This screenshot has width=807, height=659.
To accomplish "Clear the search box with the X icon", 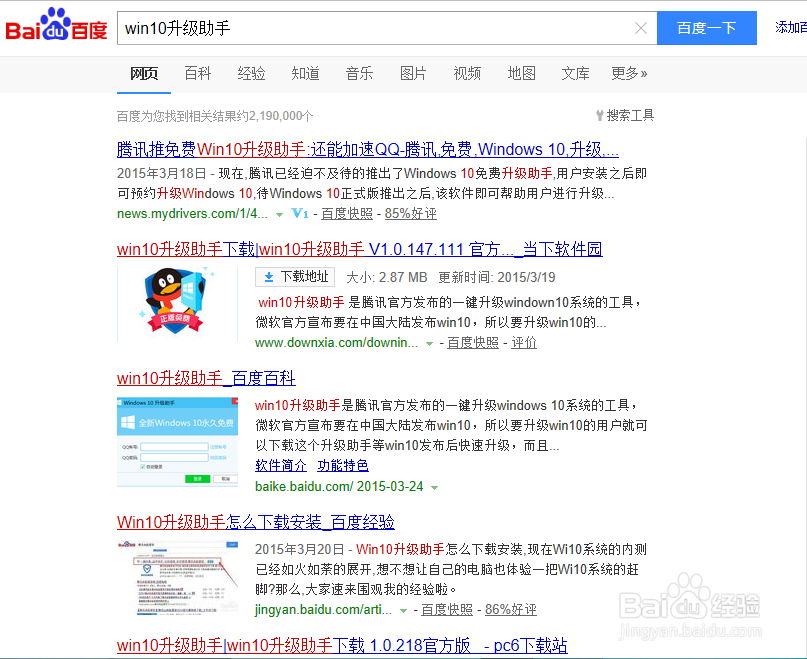I will click(x=641, y=28).
